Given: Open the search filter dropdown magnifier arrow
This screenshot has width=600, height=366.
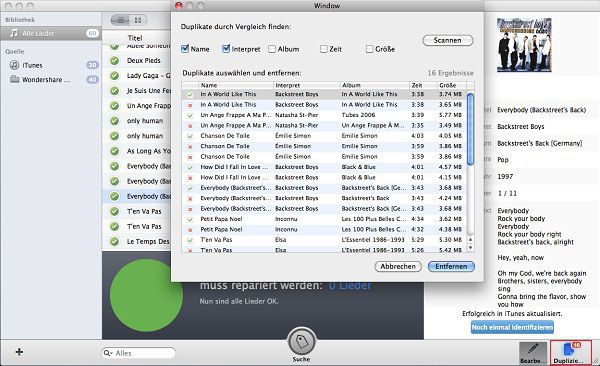Looking at the screenshot, I should tap(107, 353).
